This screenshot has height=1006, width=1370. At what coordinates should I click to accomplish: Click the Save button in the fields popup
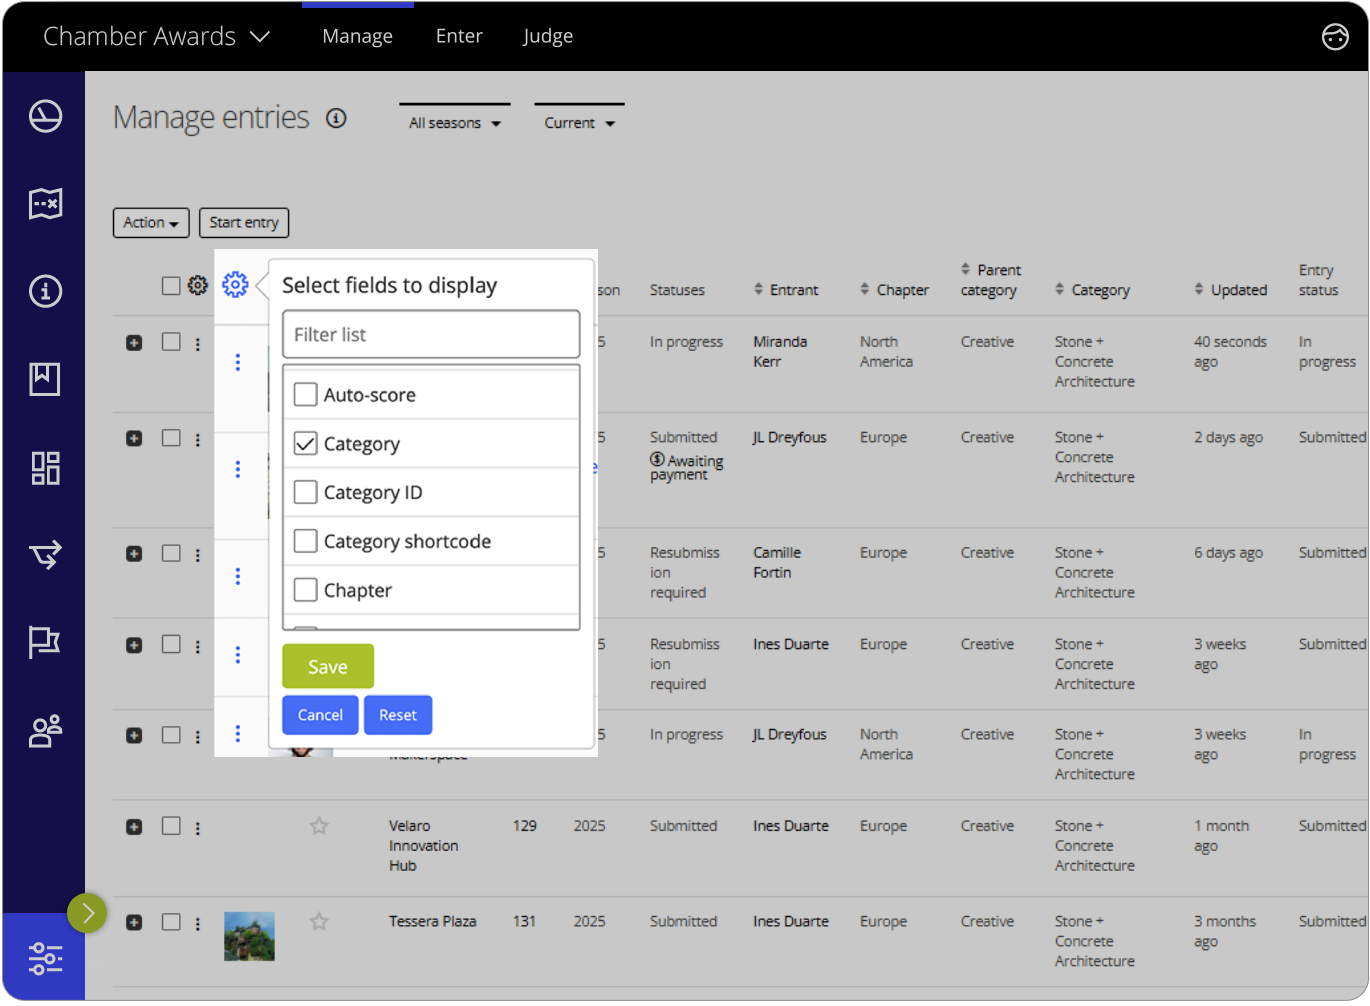327,665
